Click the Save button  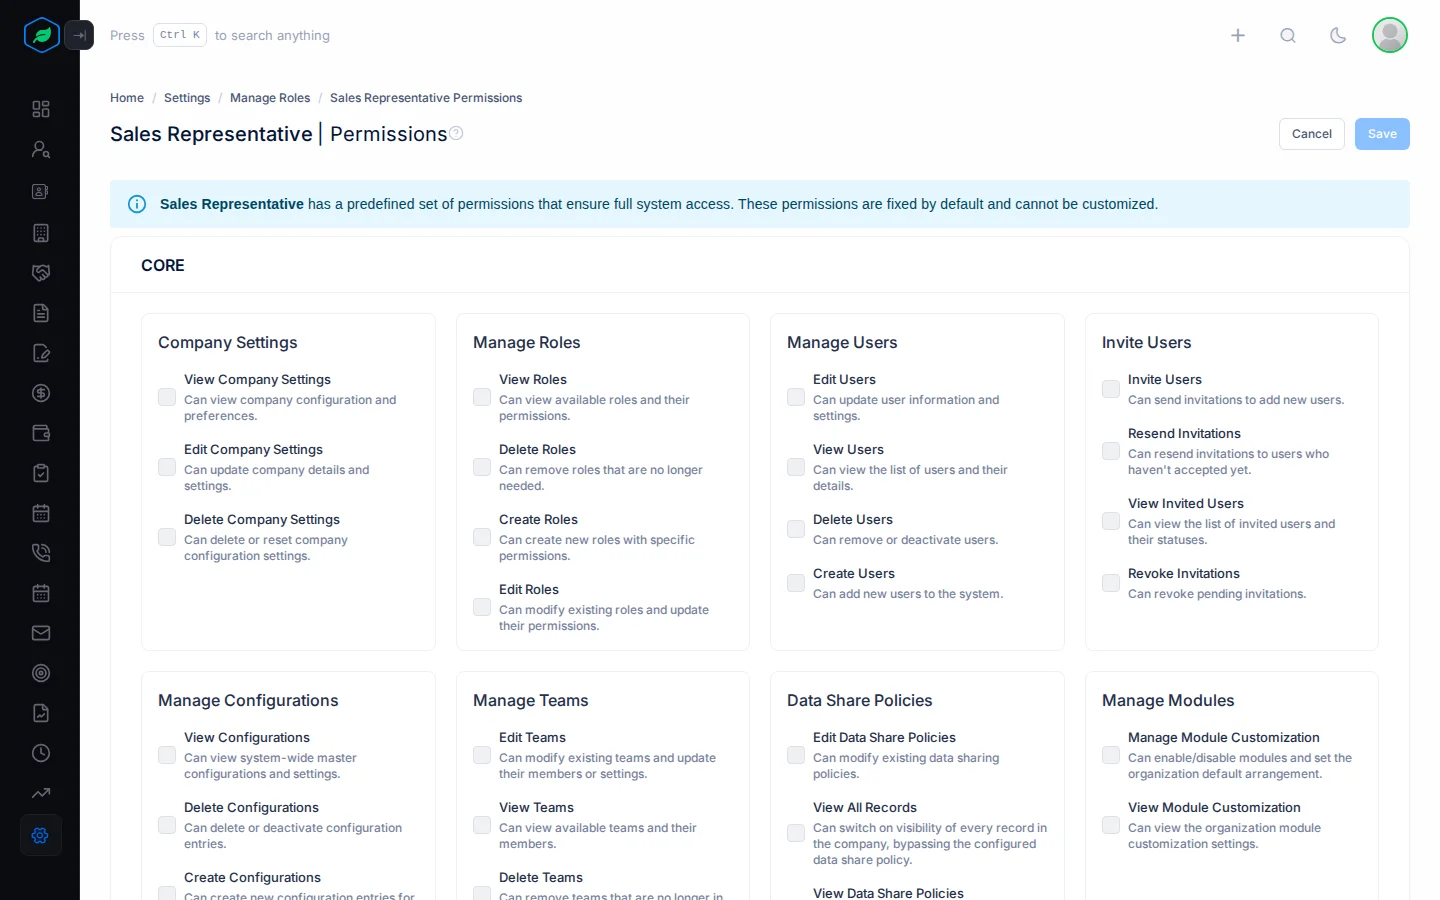[1382, 134]
